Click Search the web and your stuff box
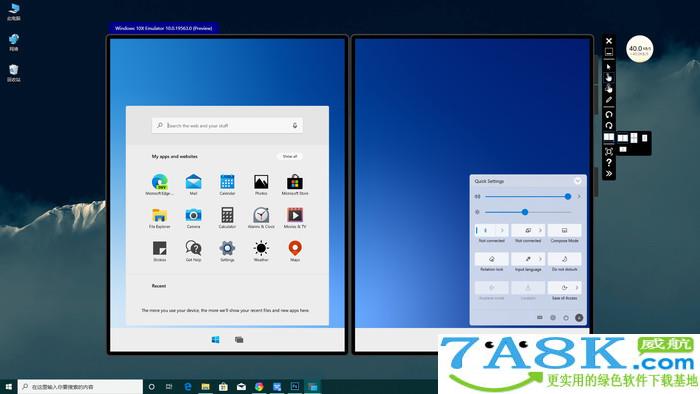700x394 pixels. (227, 126)
